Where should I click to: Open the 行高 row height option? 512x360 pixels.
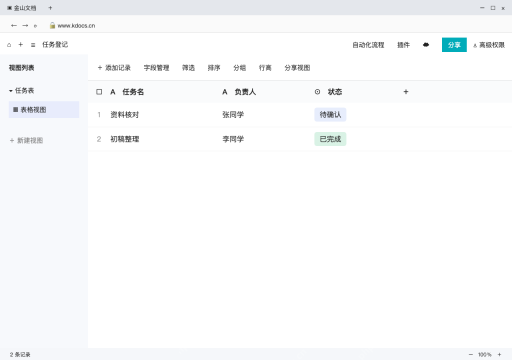point(265,68)
